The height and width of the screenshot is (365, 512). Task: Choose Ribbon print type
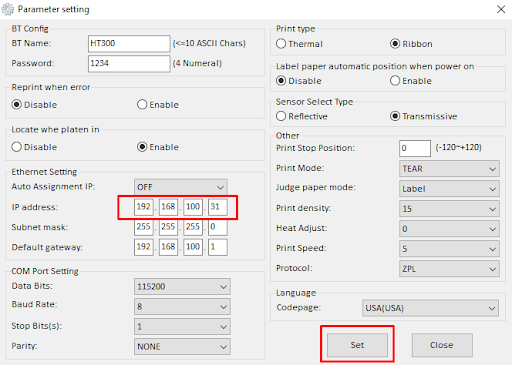pyautogui.click(x=411, y=44)
